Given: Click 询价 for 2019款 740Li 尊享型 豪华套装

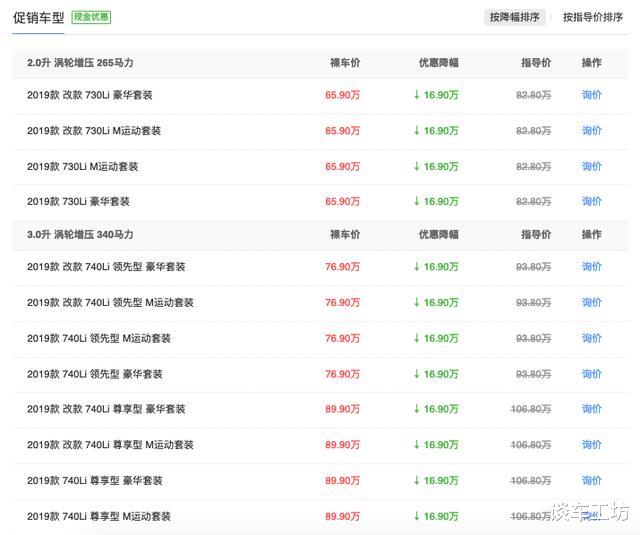Looking at the screenshot, I should pos(591,481).
